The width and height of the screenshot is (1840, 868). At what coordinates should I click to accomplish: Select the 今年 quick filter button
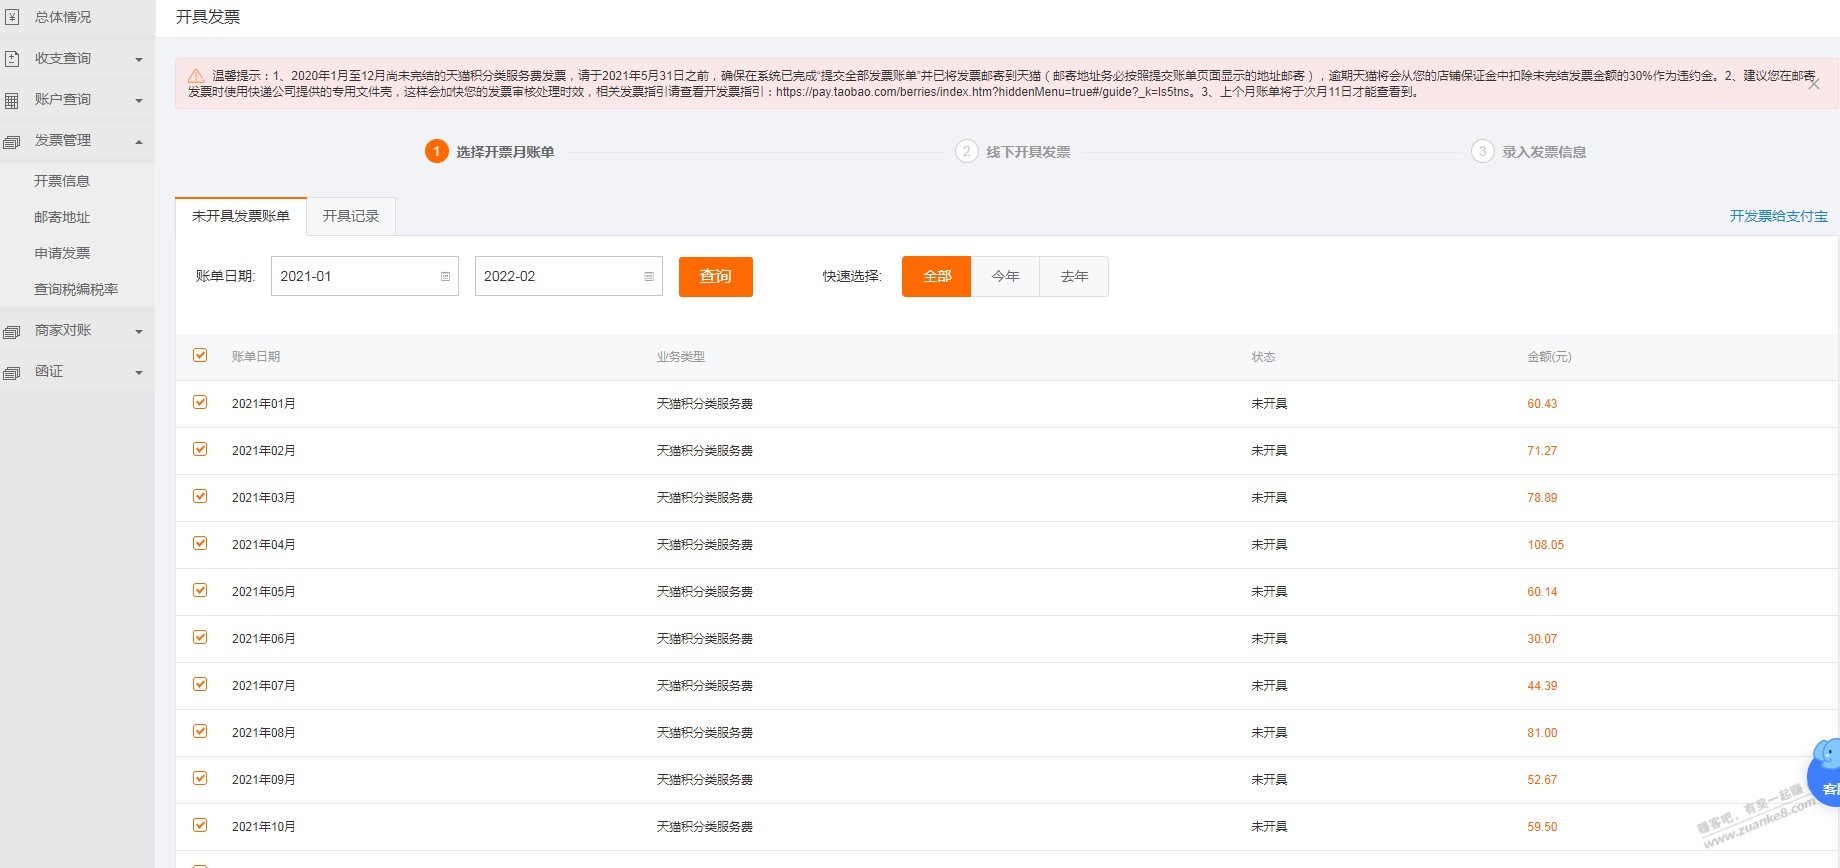point(1006,276)
